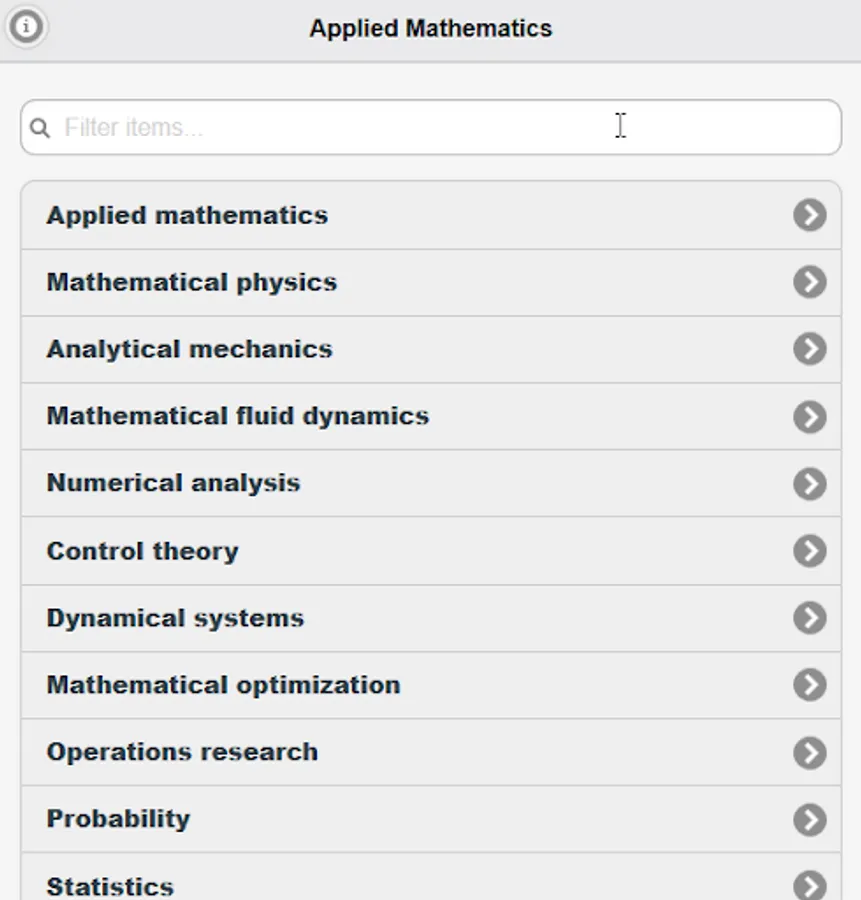This screenshot has height=900, width=861.
Task: Expand Mathematical optimization via its chevron
Action: pyautogui.click(x=810, y=685)
